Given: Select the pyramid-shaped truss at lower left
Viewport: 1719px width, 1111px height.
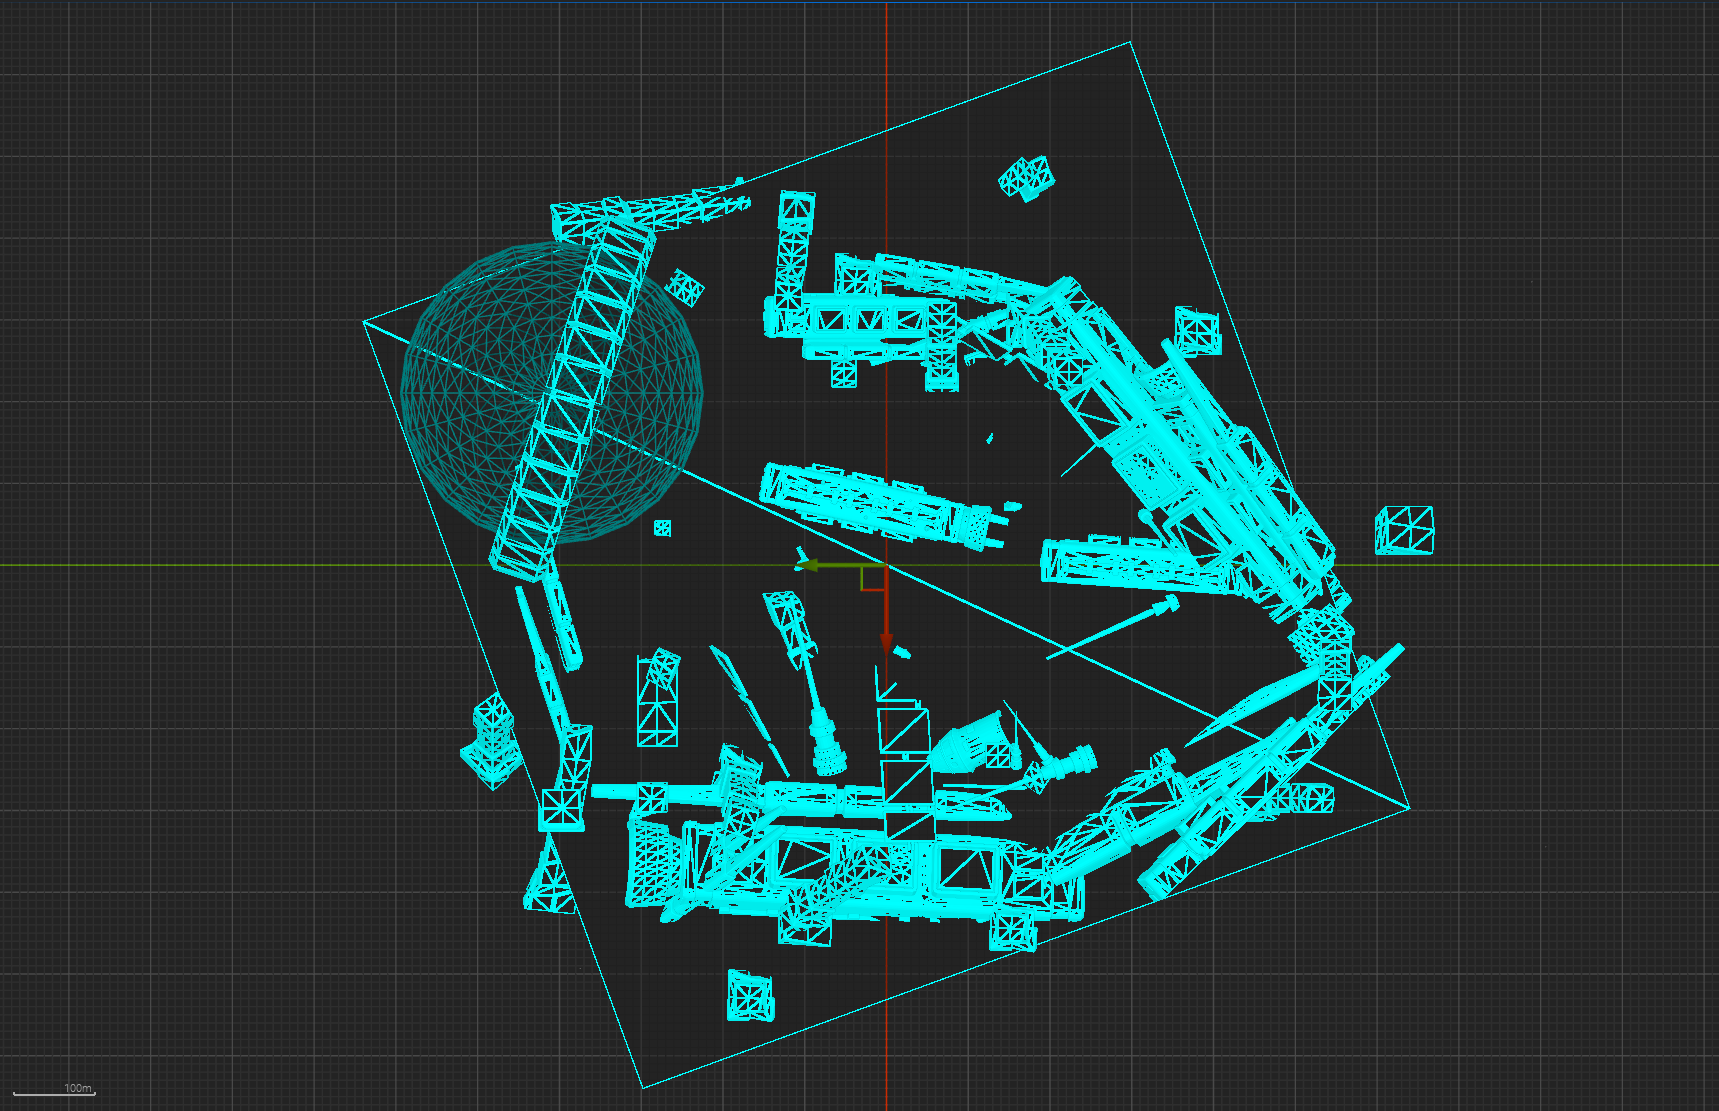Looking at the screenshot, I should click(549, 880).
